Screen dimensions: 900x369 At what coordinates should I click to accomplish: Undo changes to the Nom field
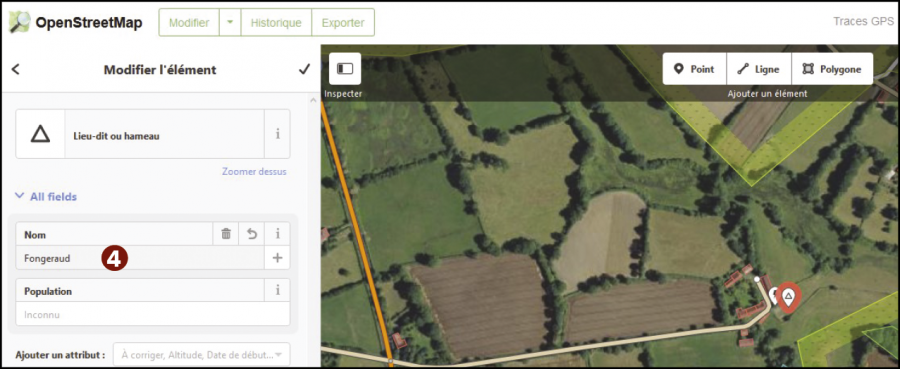252,234
